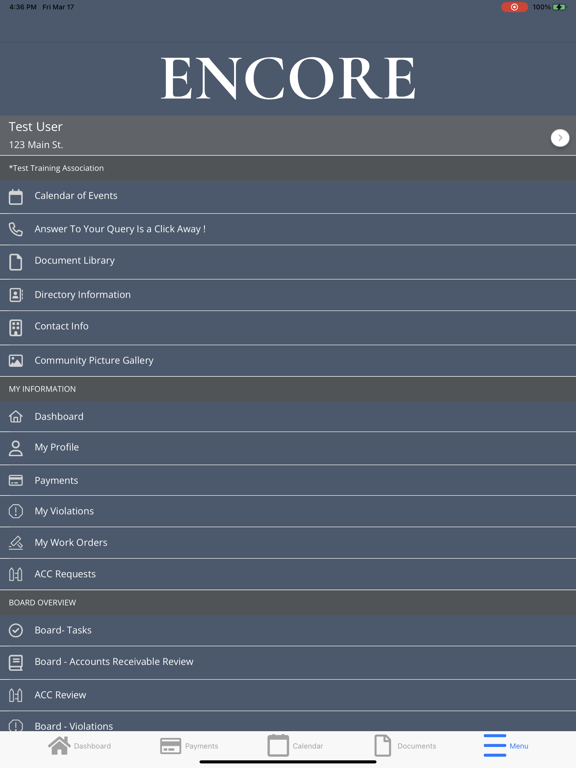This screenshot has height=768, width=576.
Task: Select the icon beside ACC Requests
Action: (x=16, y=574)
